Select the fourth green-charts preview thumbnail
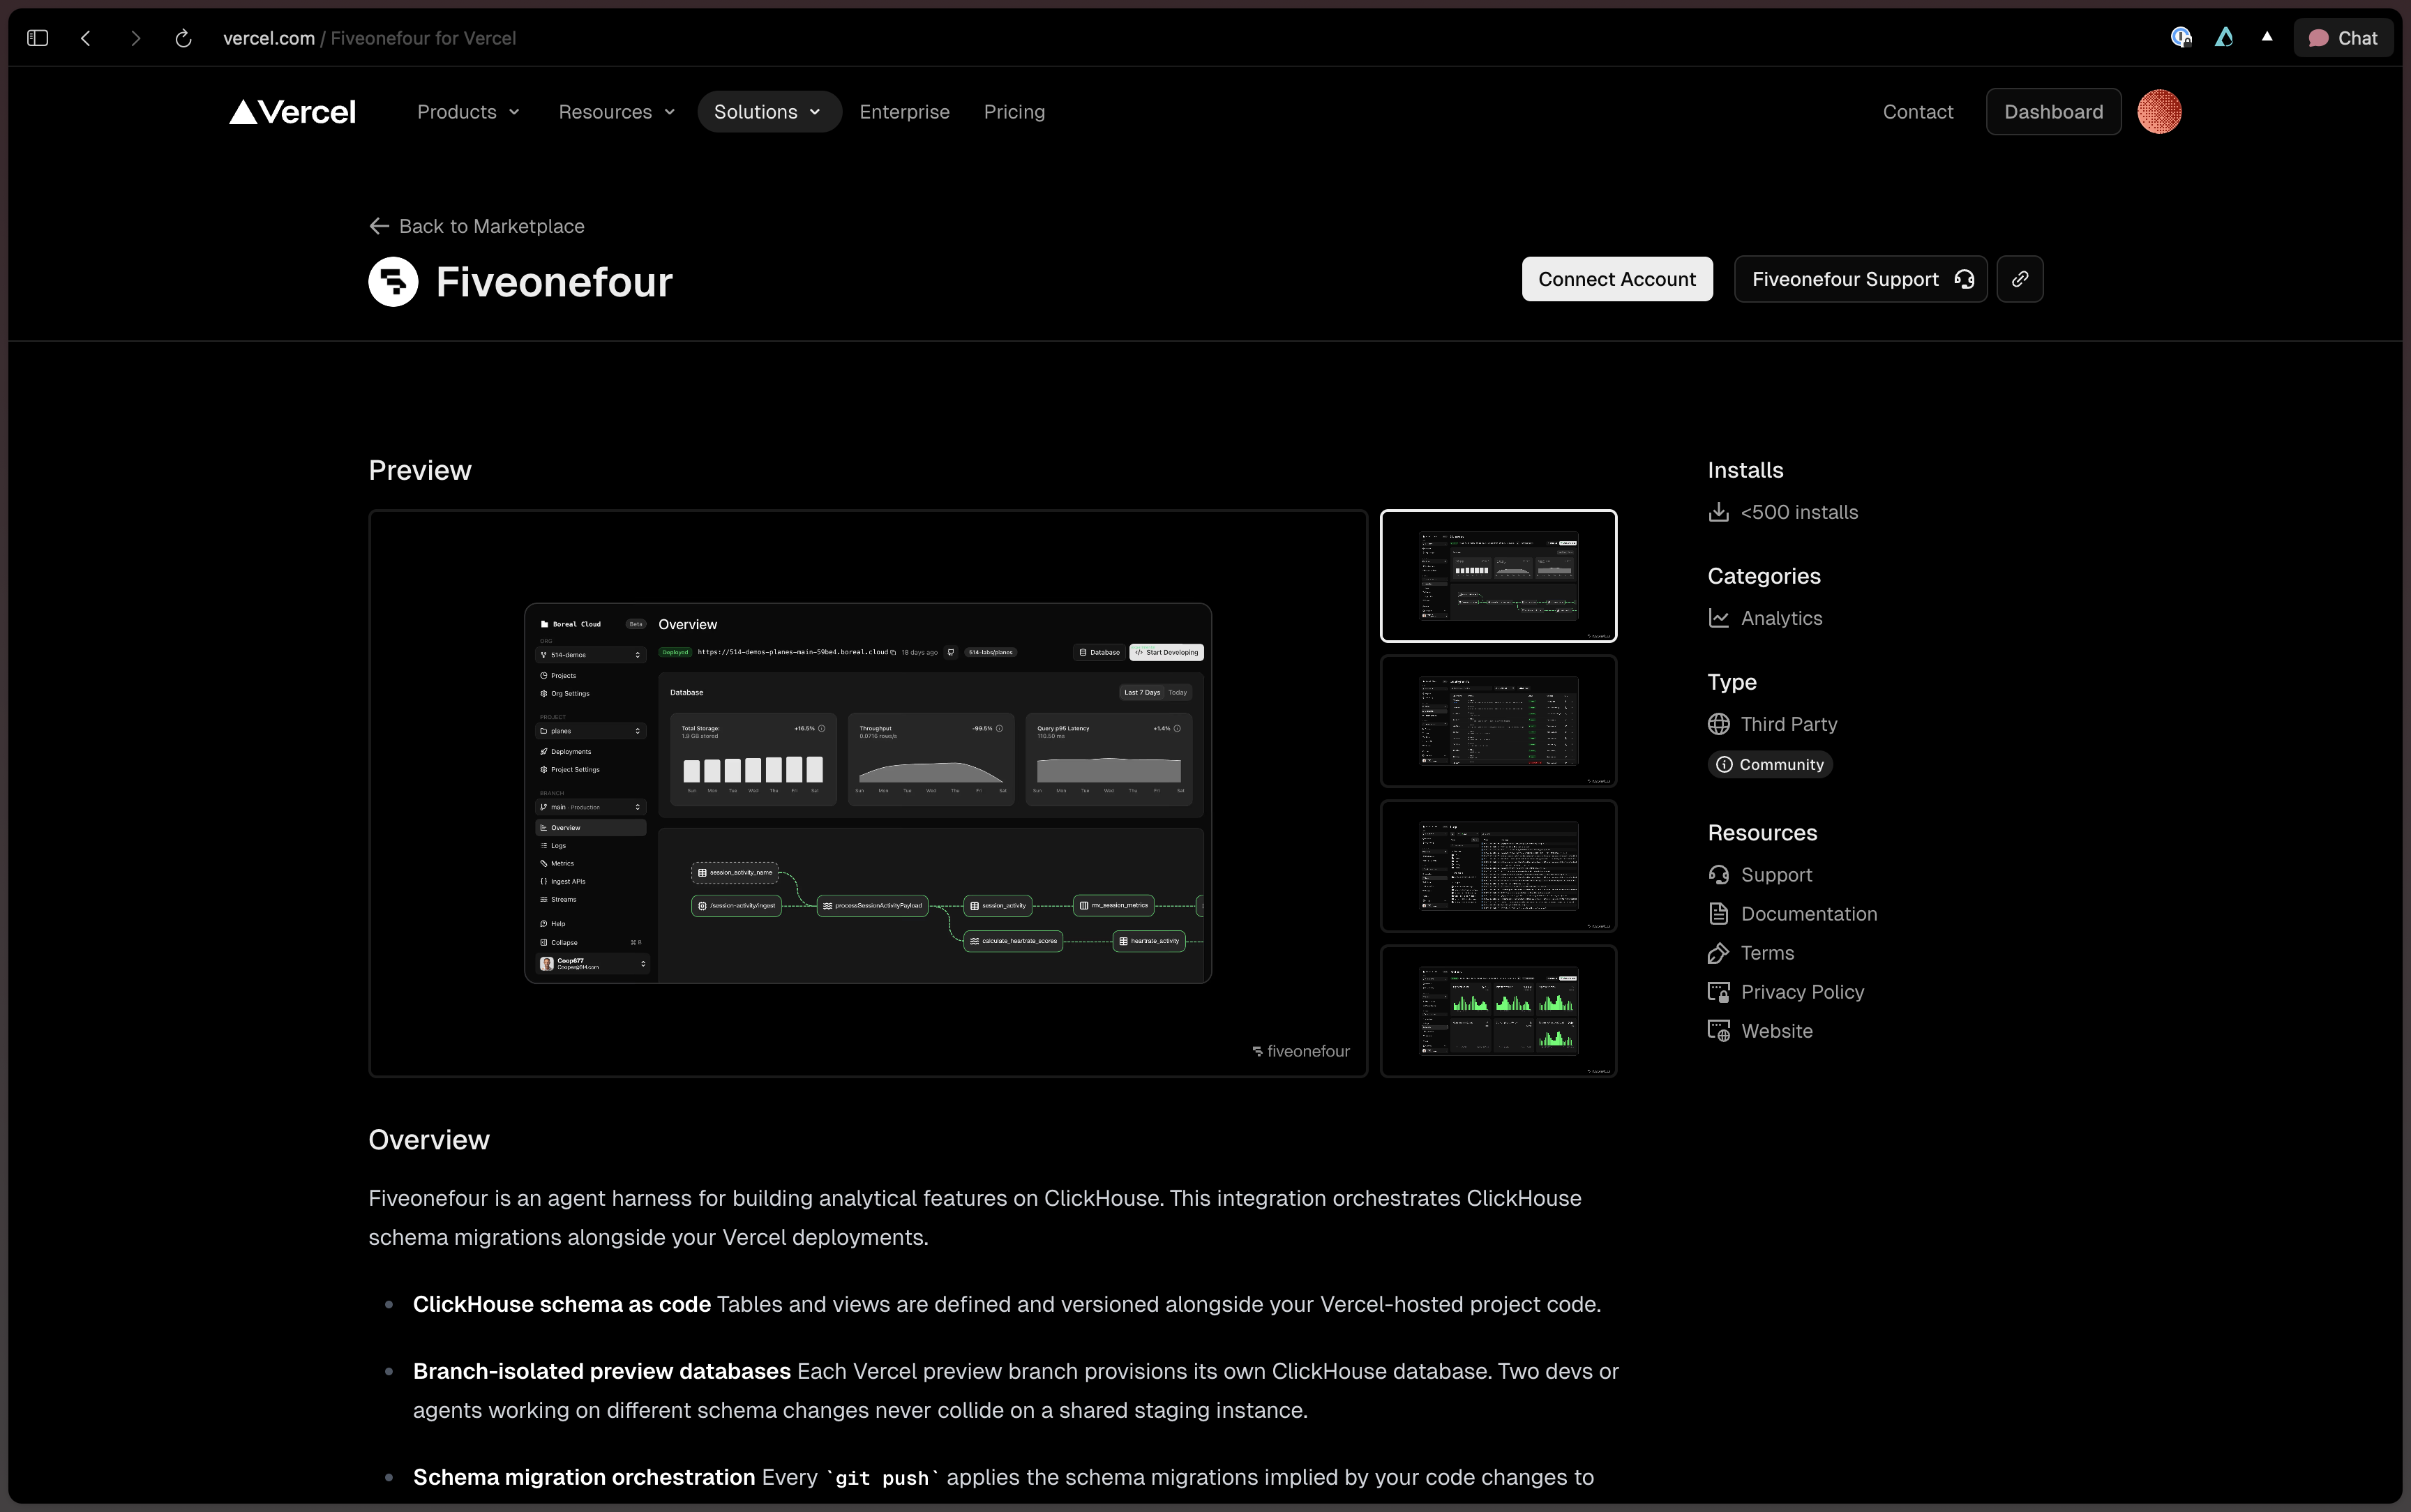Image resolution: width=2411 pixels, height=1512 pixels. pyautogui.click(x=1497, y=1011)
